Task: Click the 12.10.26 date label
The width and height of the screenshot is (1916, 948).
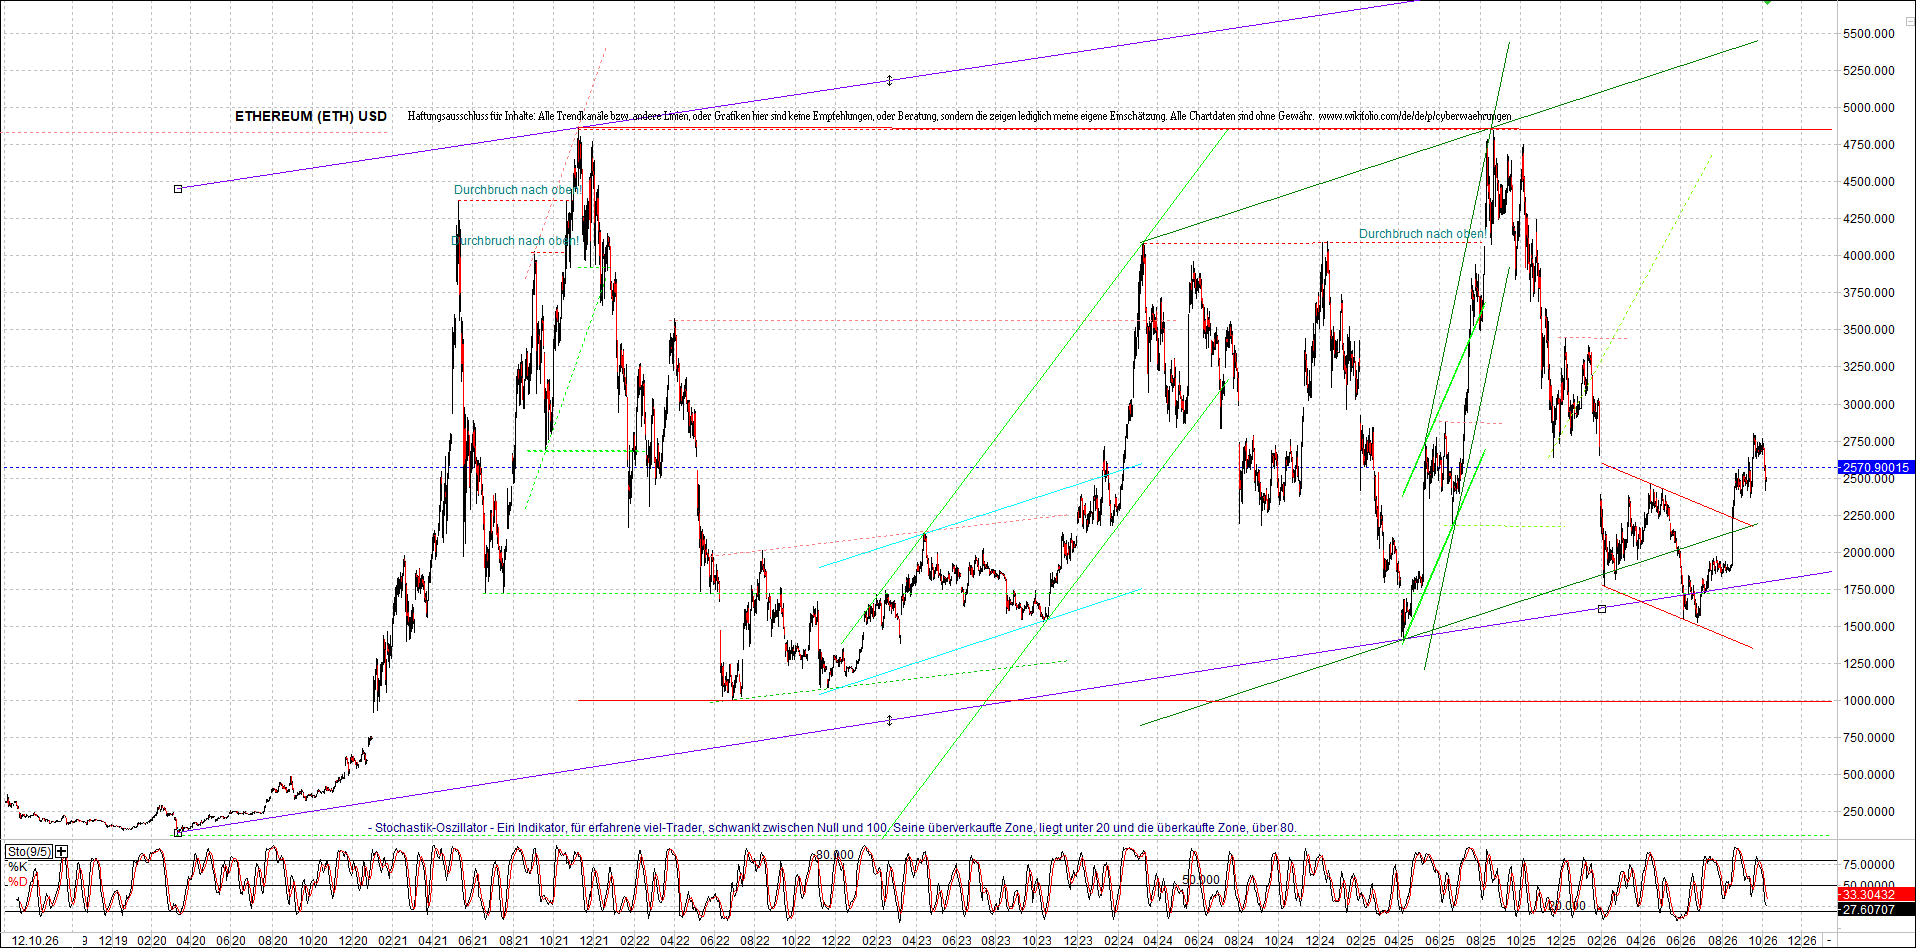Action: point(35,941)
